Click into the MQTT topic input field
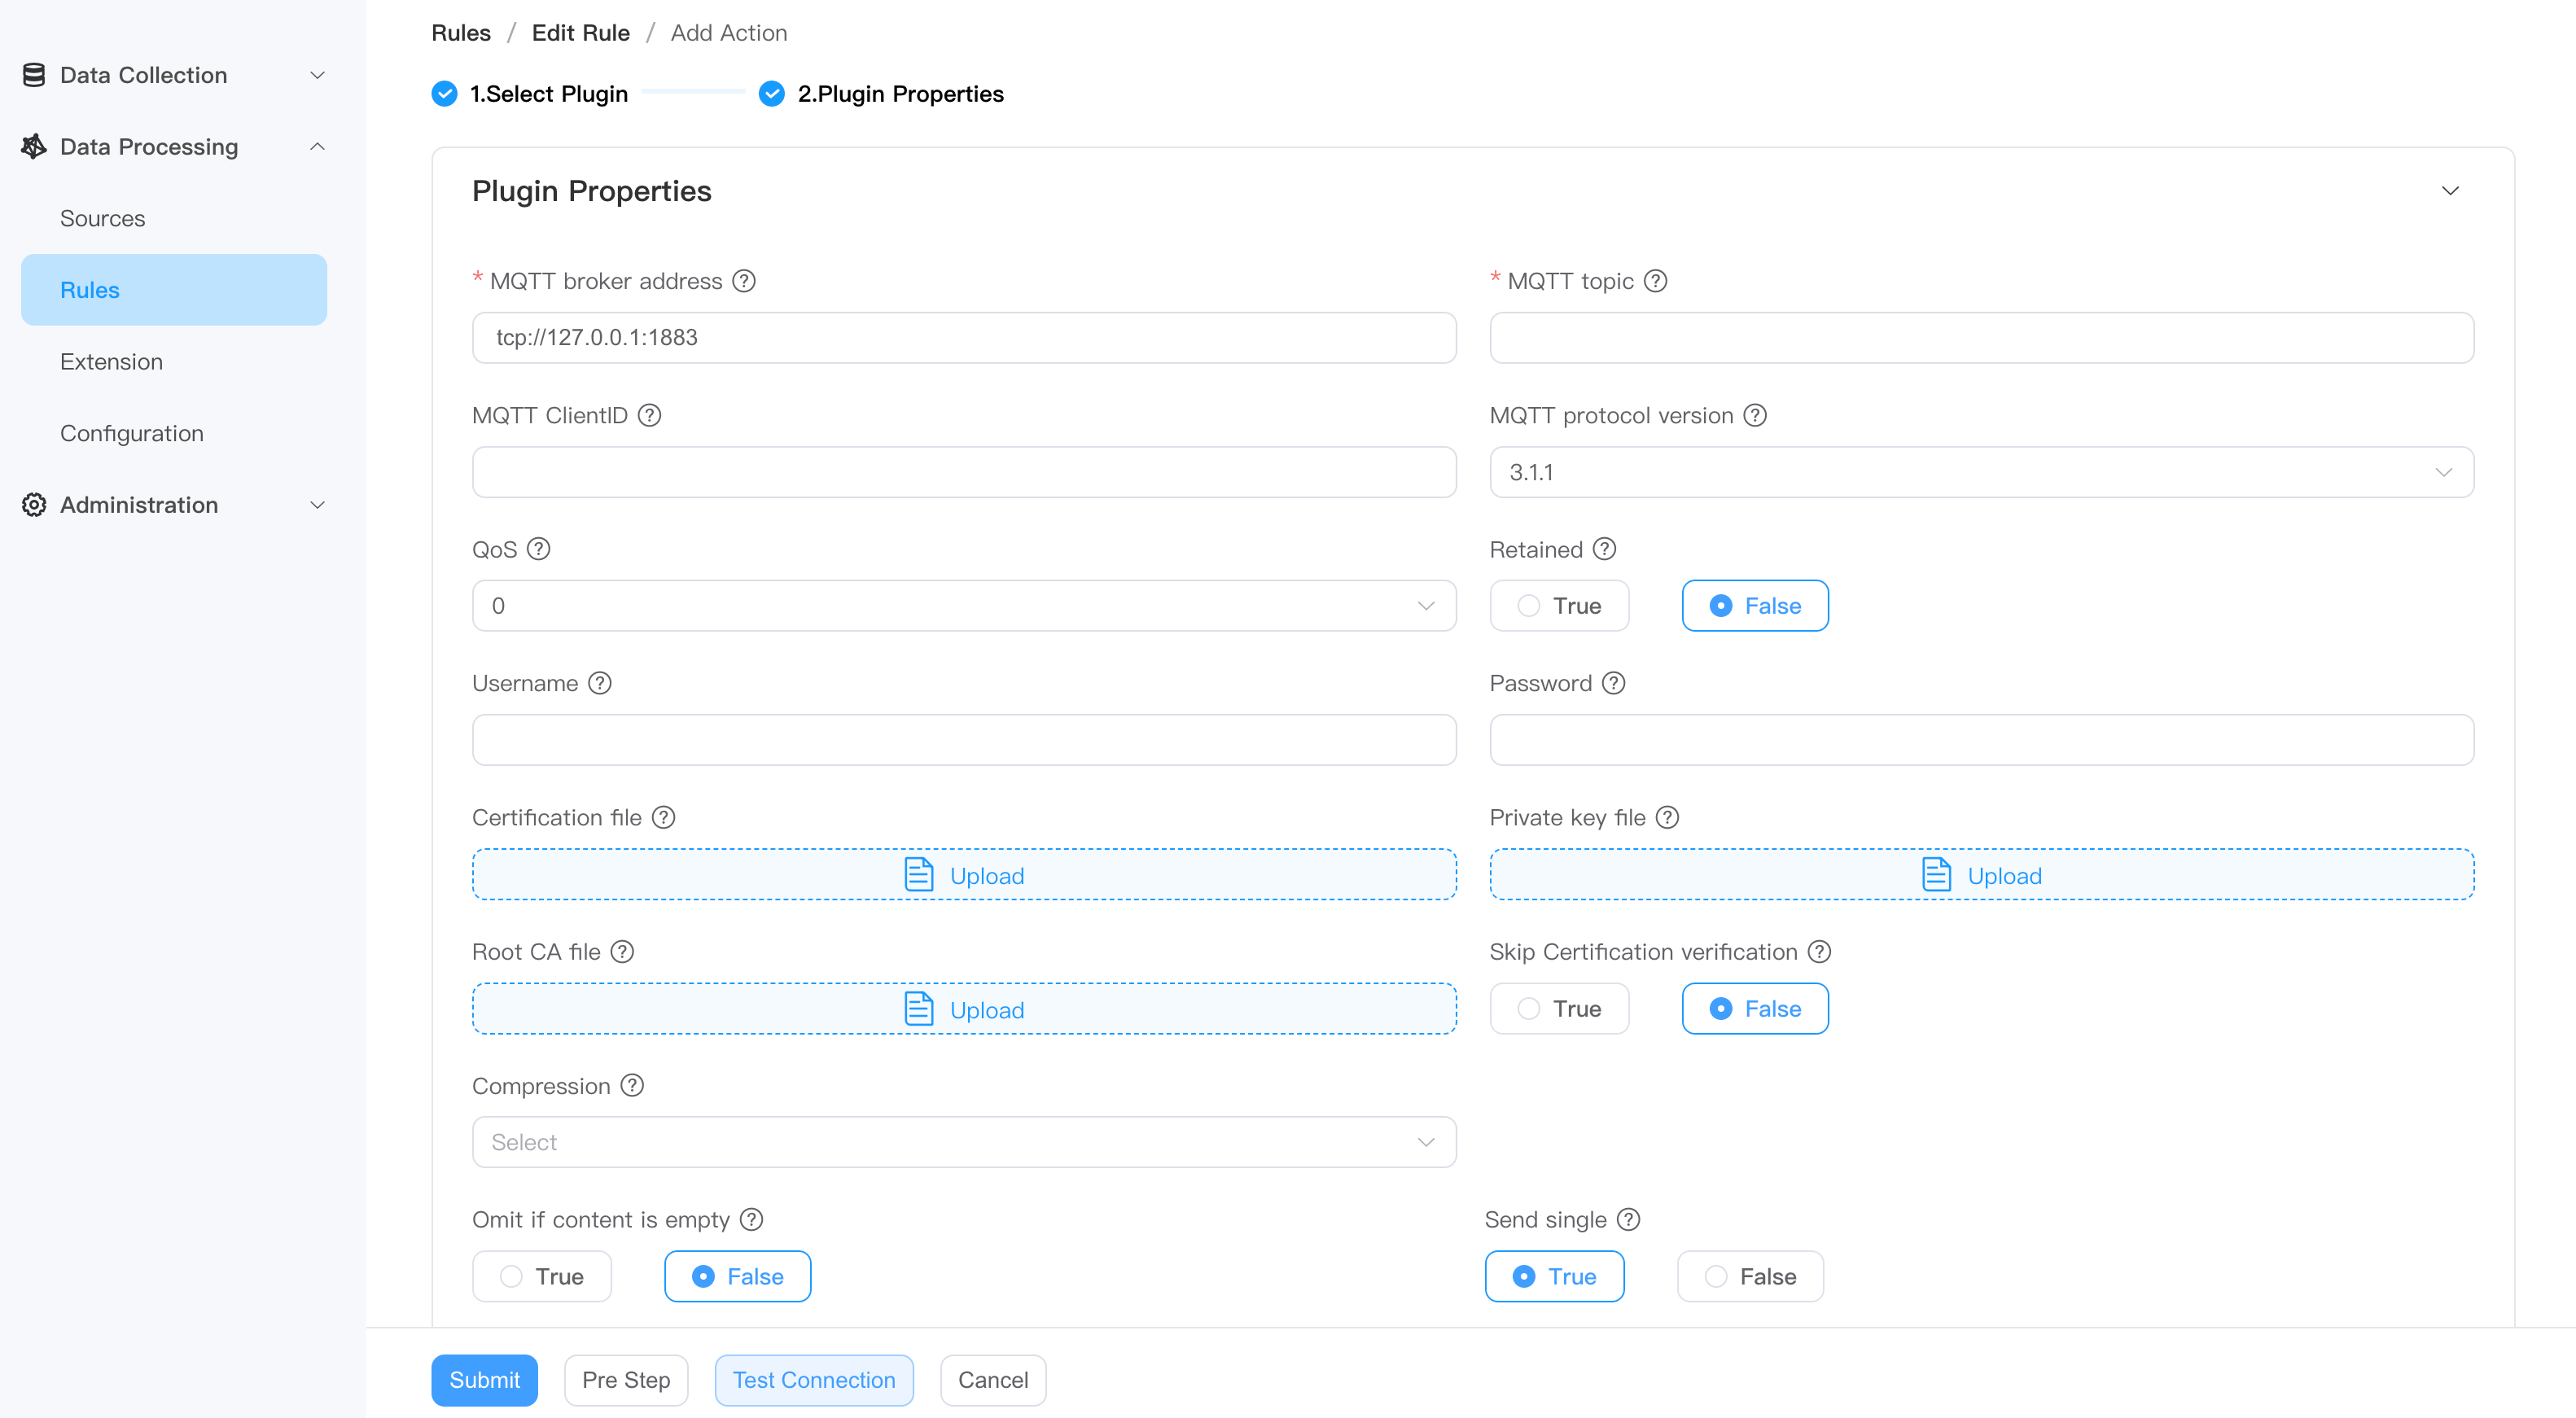 tap(1980, 338)
